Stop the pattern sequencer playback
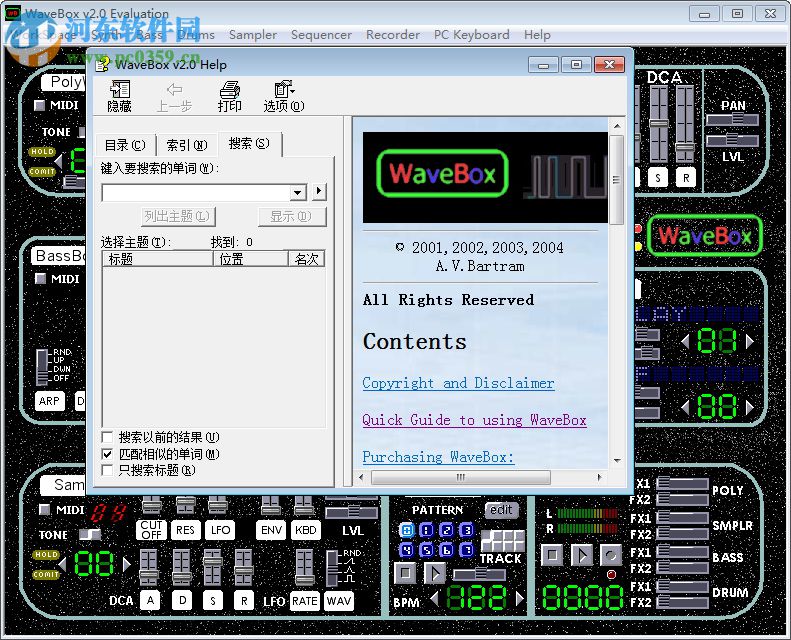 405,573
